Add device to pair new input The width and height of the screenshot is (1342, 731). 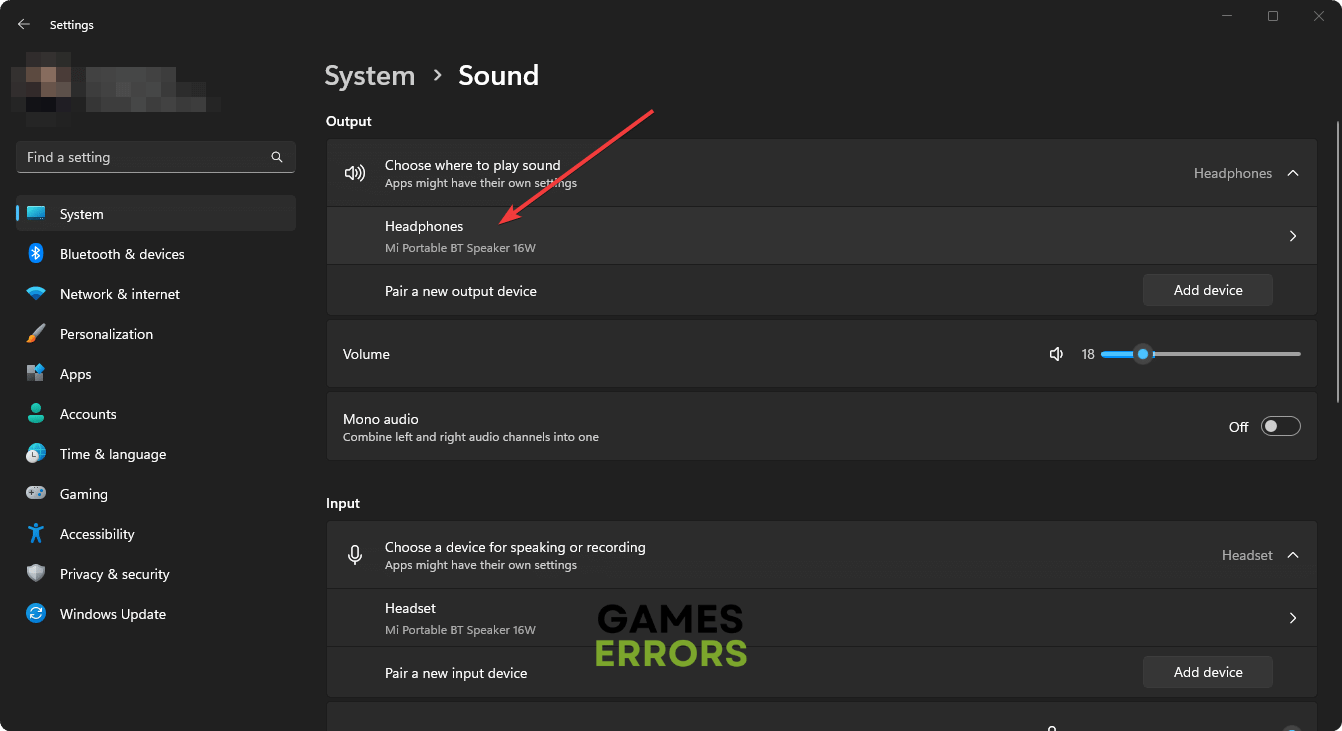(x=1208, y=672)
